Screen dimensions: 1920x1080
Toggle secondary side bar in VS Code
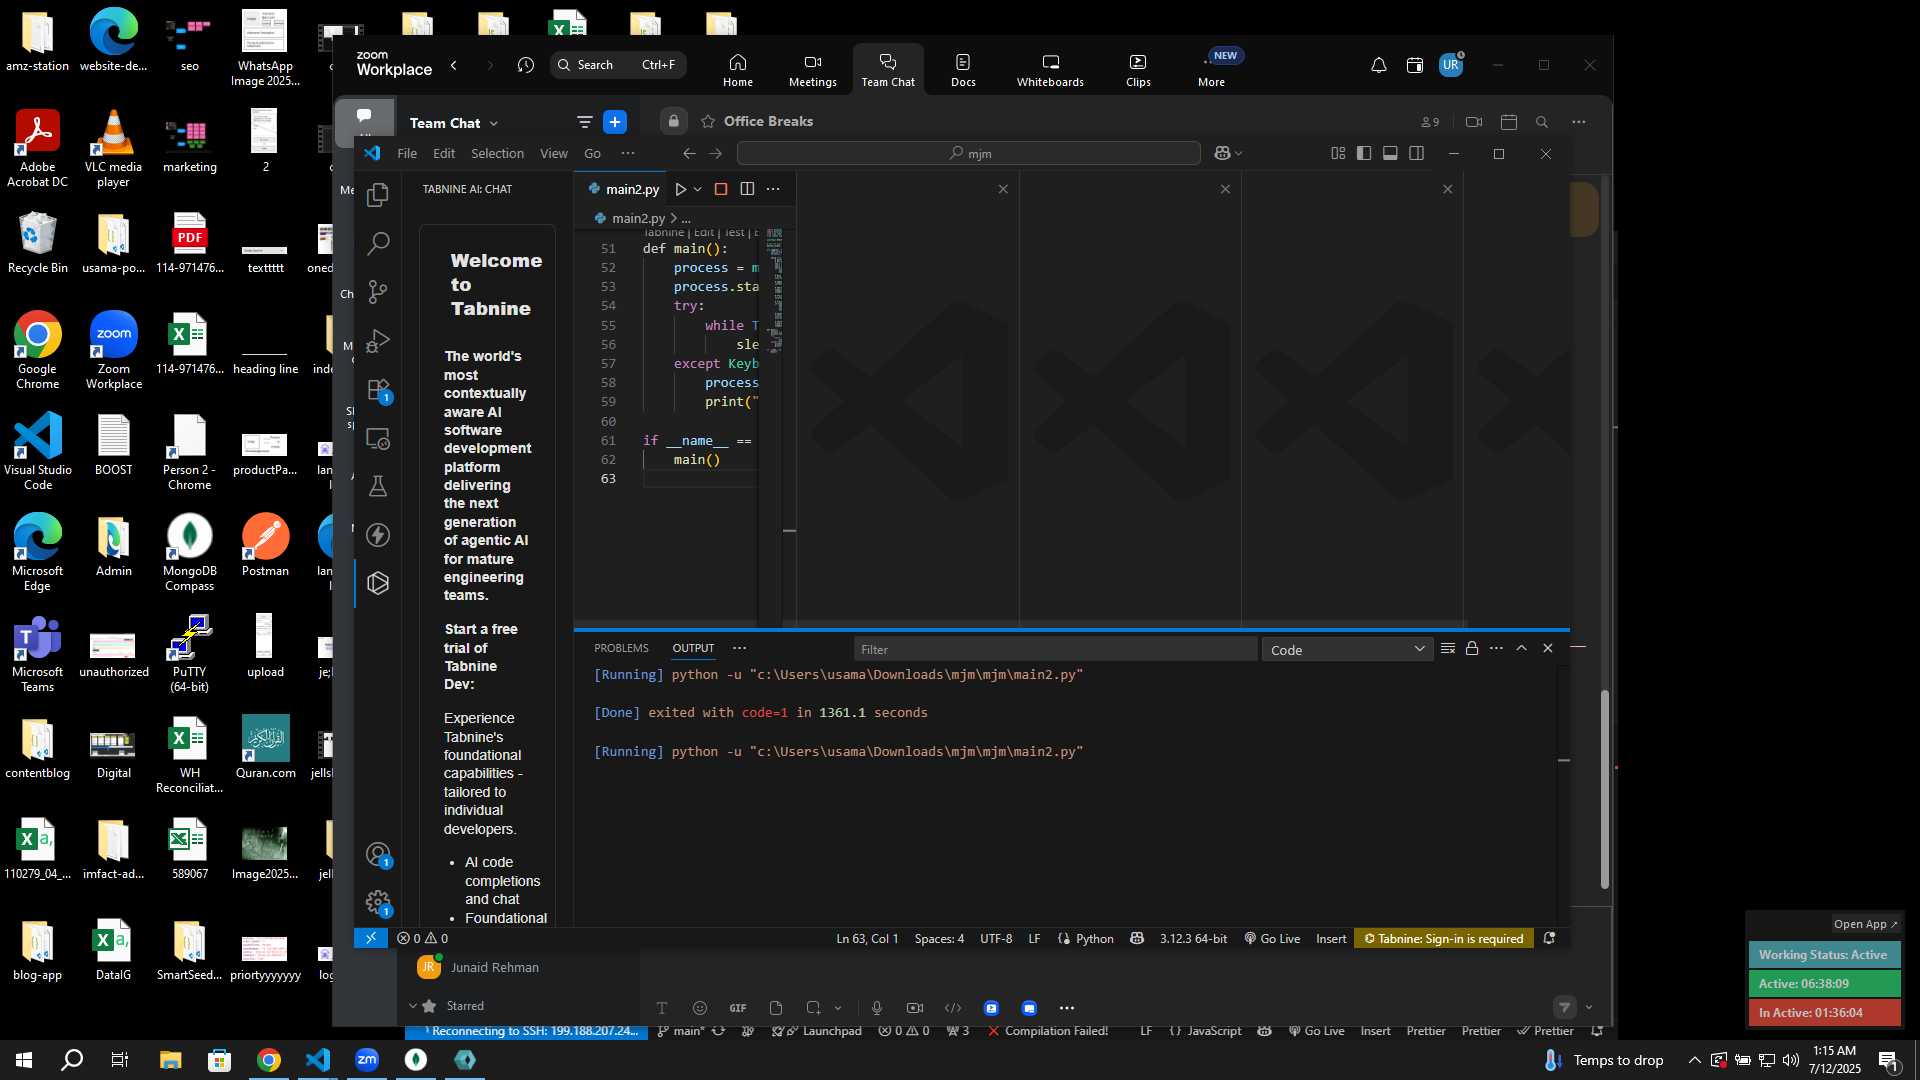coord(1416,153)
